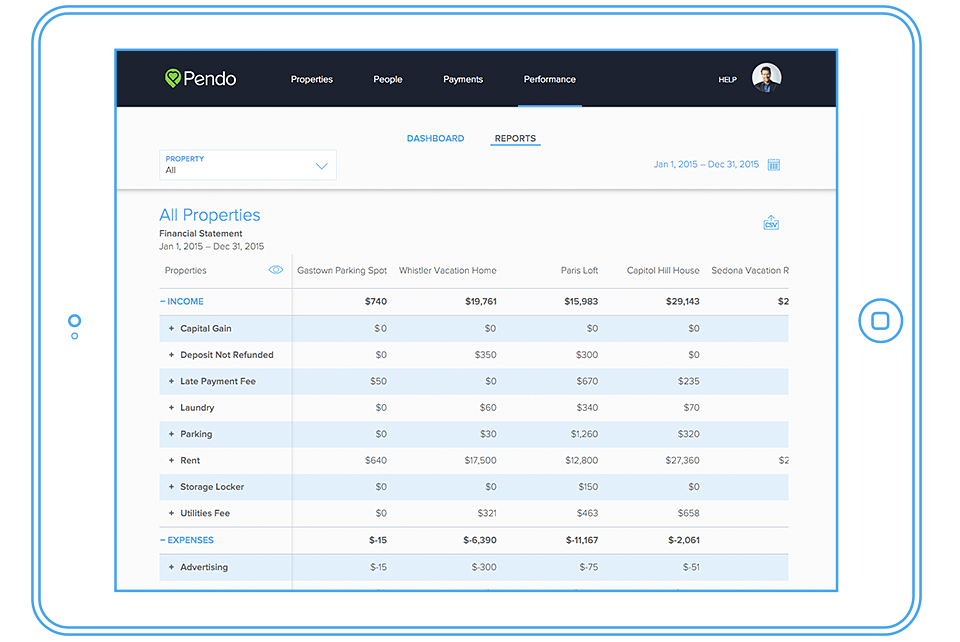This screenshot has height=642, width=960.
Task: Open the Property All selector field
Action: [x=247, y=164]
